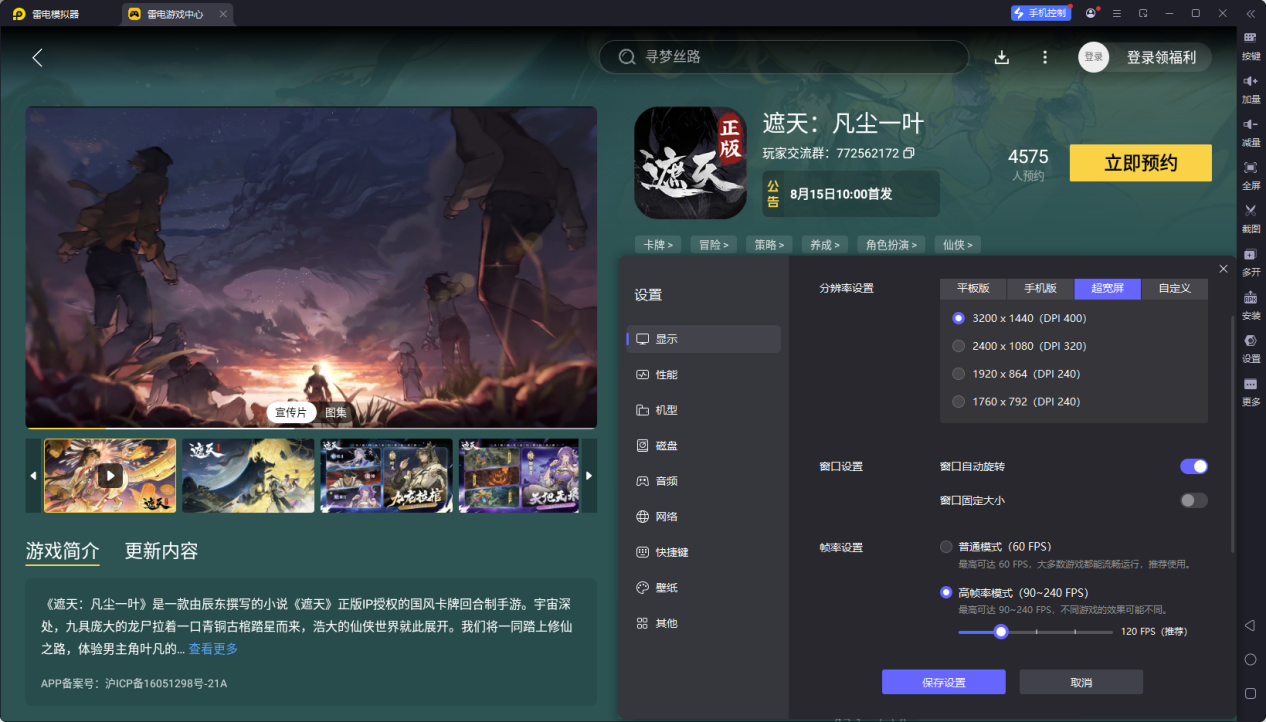Toggle 窗口自动旋转 auto-rotate switch
This screenshot has width=1266, height=722.
tap(1194, 466)
